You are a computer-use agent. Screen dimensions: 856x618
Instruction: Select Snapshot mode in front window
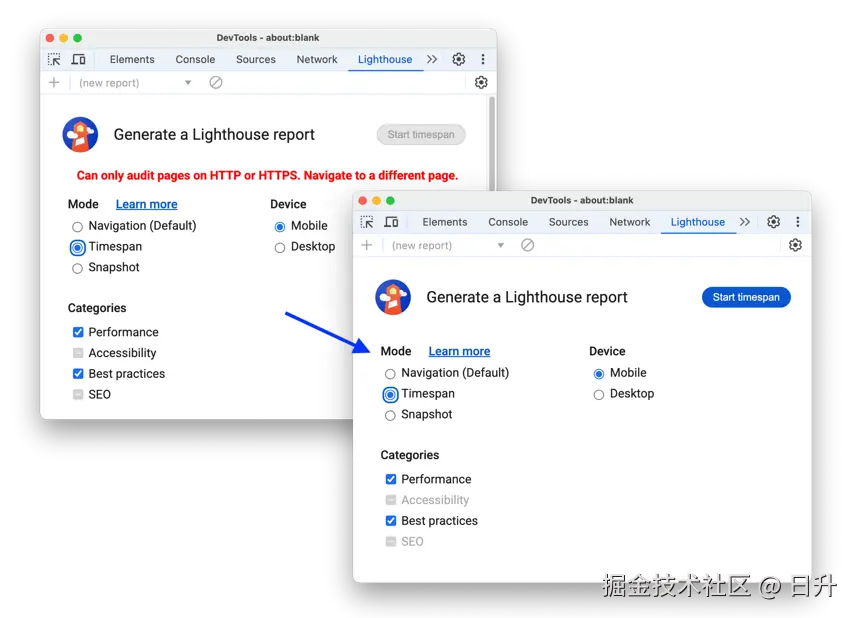390,415
